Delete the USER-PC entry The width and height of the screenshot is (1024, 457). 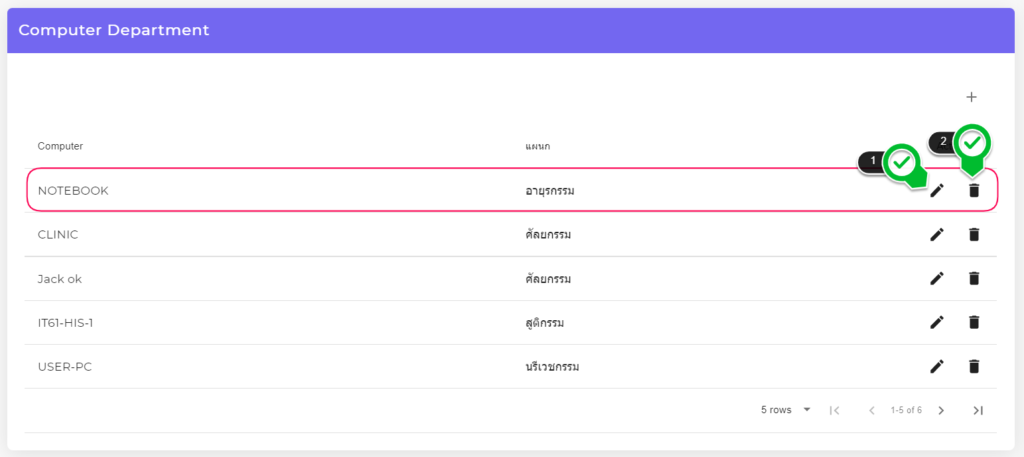[x=974, y=366]
